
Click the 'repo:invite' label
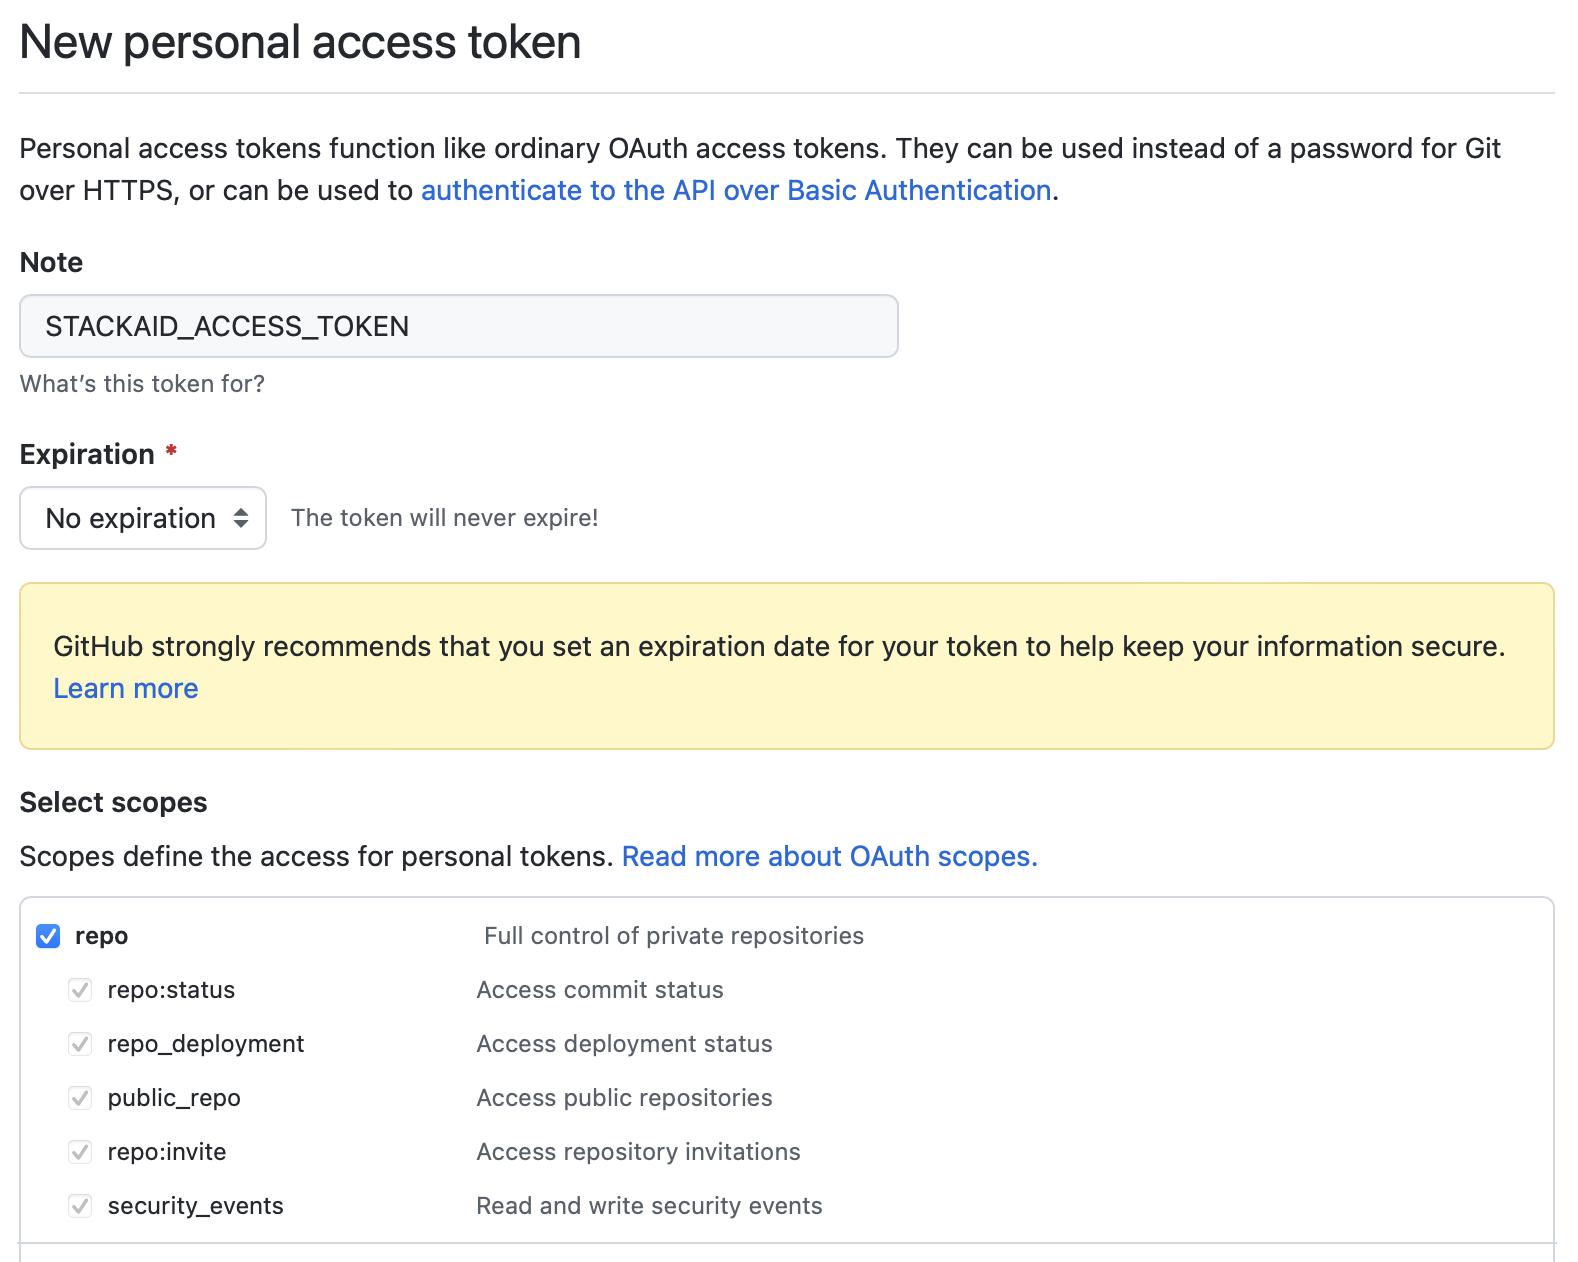pyautogui.click(x=167, y=1152)
